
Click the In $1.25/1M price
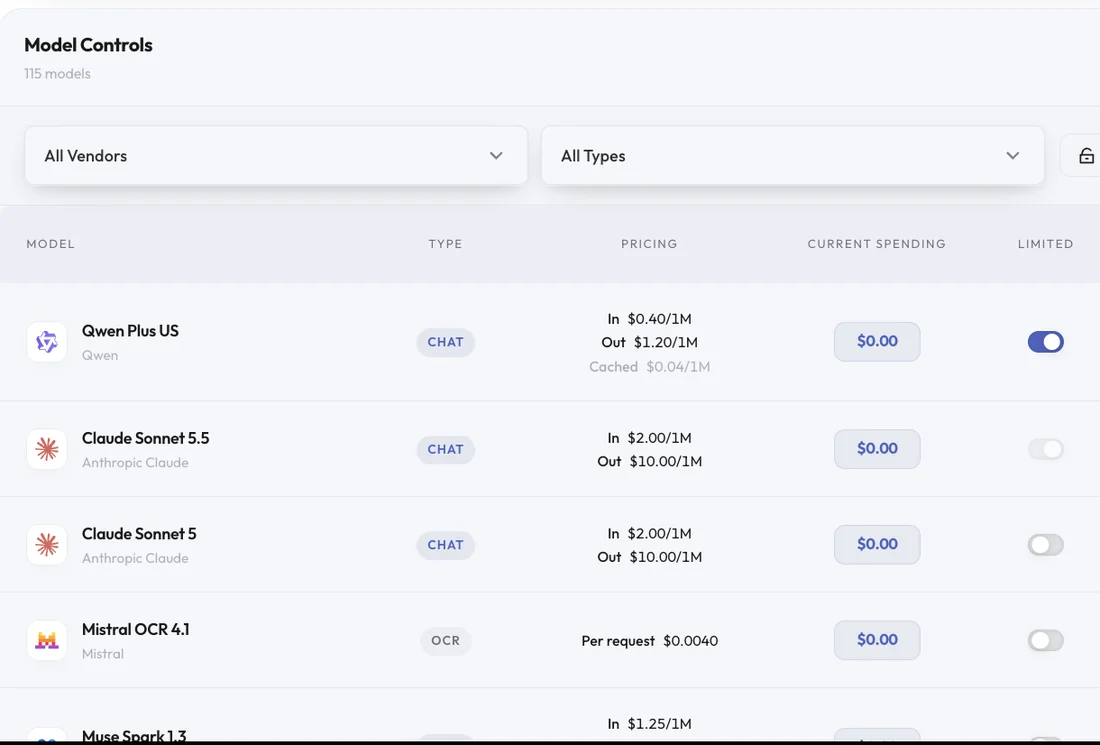pos(650,724)
